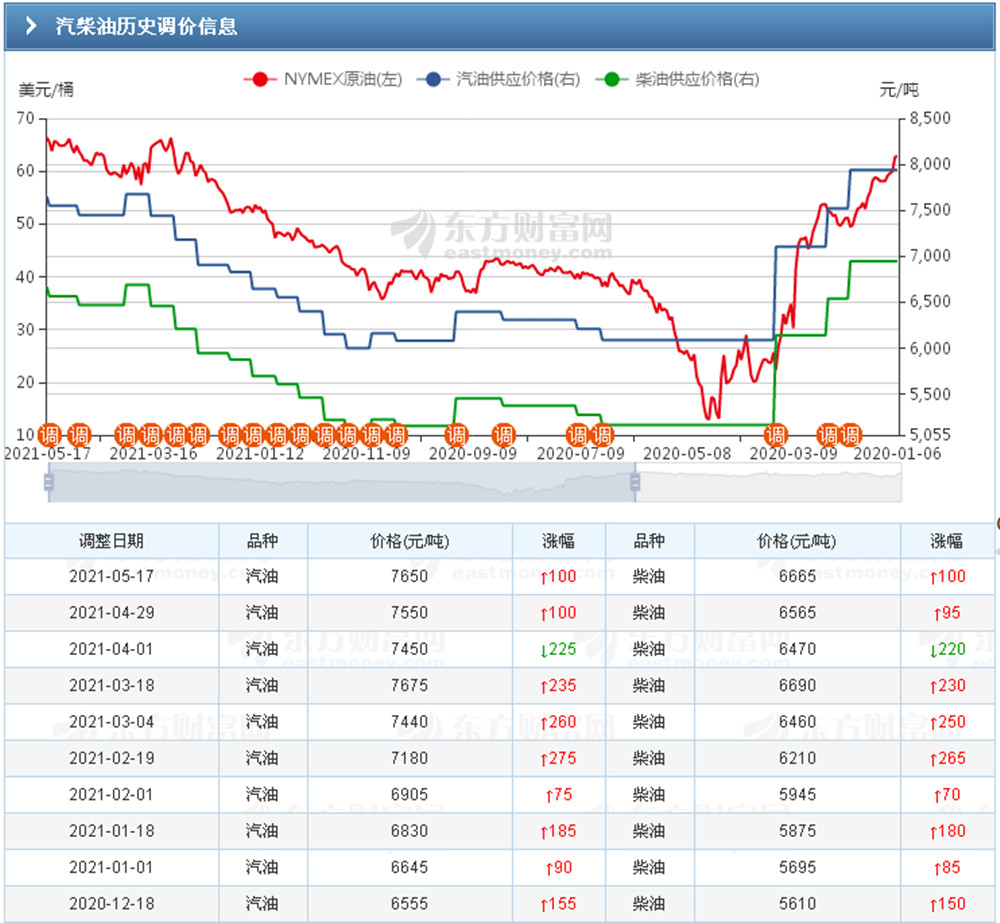Click the 汽柴油历史调价信息 panel title
The width and height of the screenshot is (1000, 923).
(x=146, y=26)
